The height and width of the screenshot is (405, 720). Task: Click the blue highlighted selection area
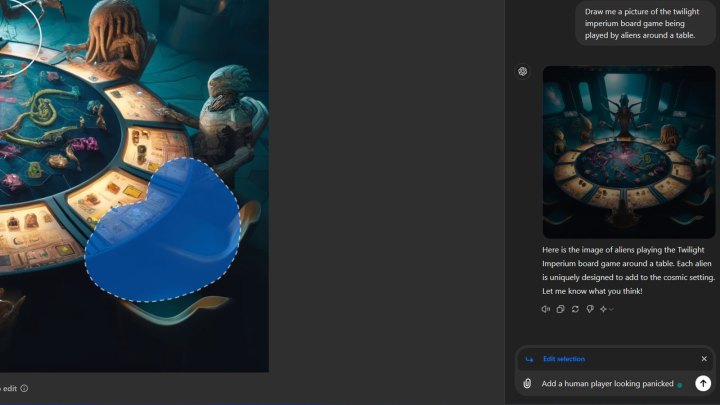(165, 235)
